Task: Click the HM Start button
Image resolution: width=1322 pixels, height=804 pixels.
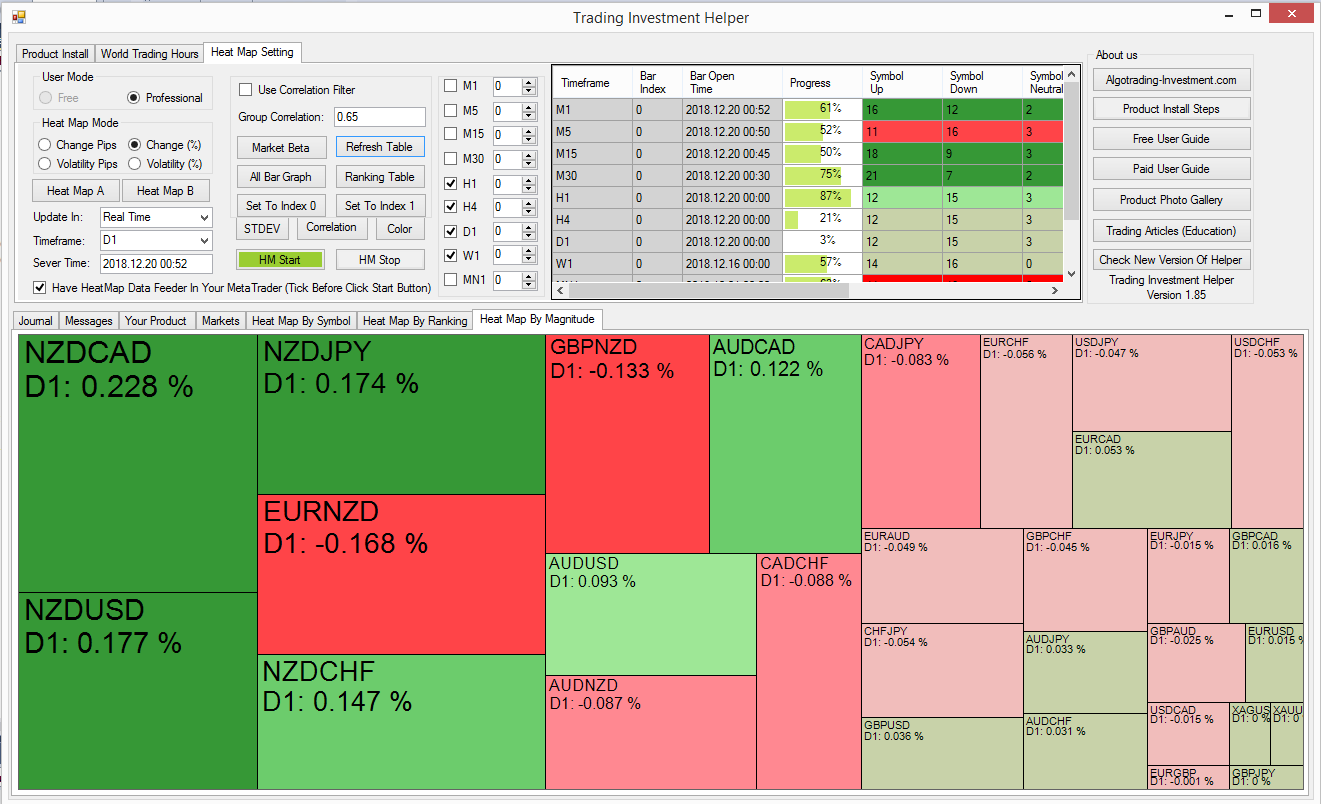Action: coord(281,260)
